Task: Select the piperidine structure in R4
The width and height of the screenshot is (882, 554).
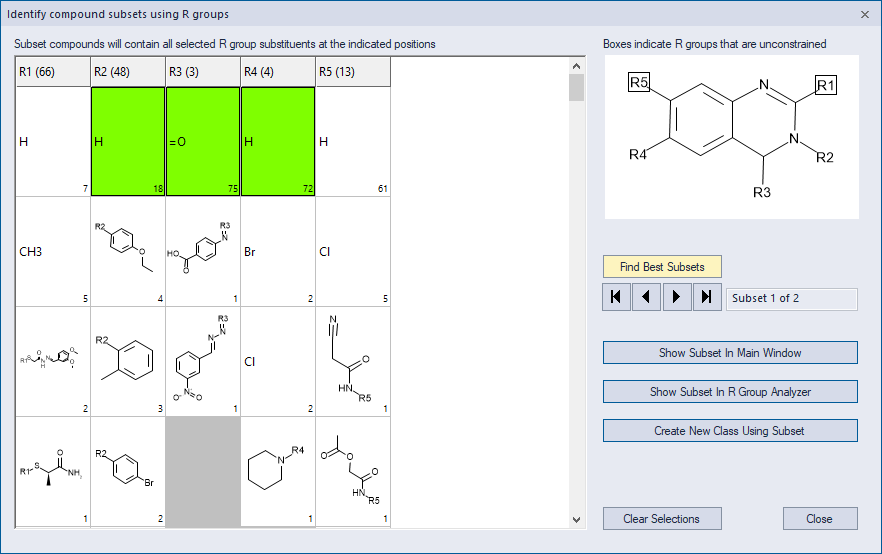Action: (278, 472)
